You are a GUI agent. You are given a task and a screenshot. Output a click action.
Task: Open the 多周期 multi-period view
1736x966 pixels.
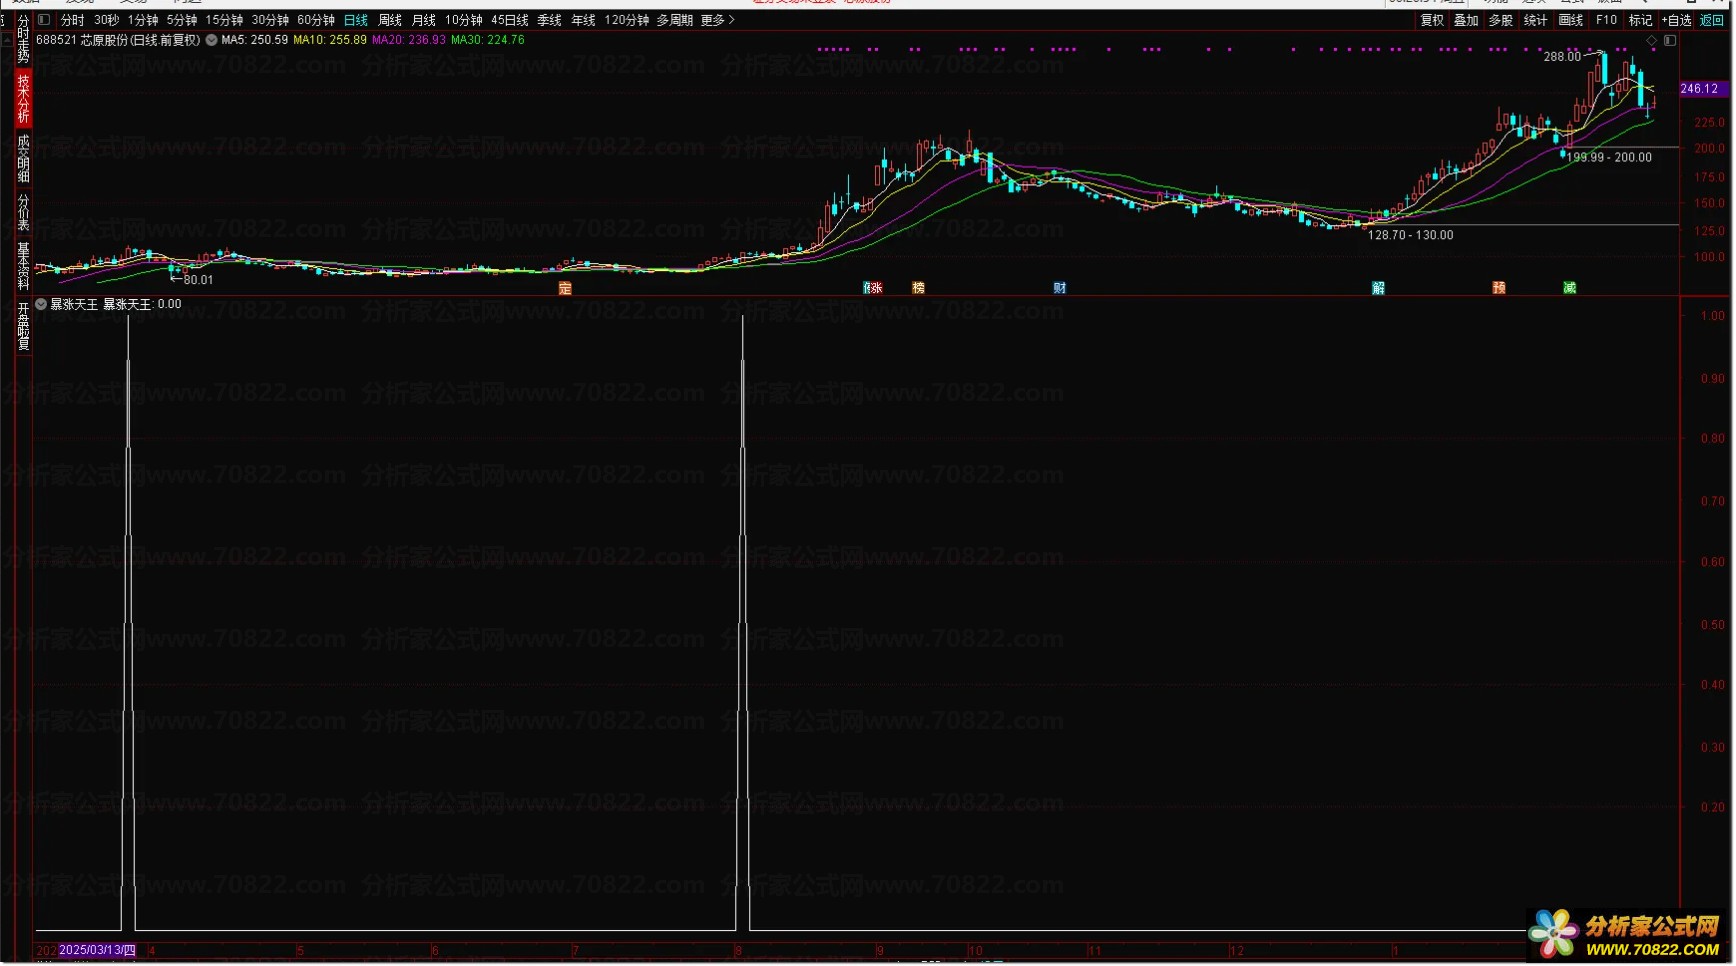click(675, 20)
